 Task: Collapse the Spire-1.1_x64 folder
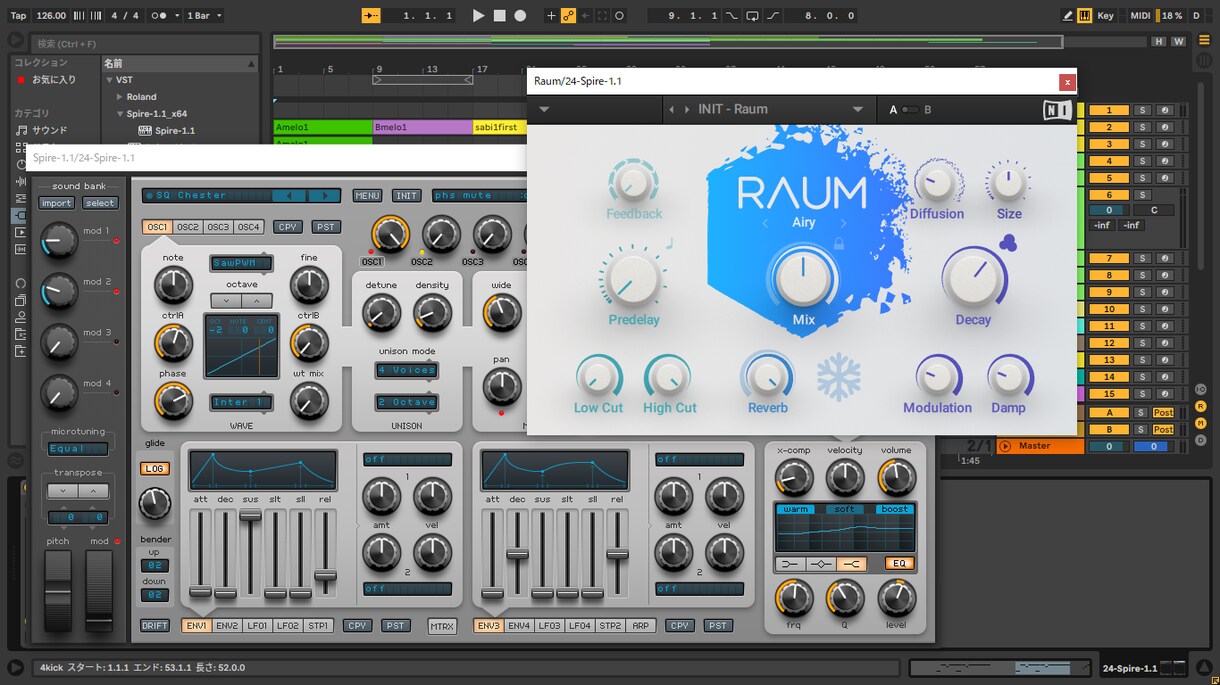[x=120, y=114]
